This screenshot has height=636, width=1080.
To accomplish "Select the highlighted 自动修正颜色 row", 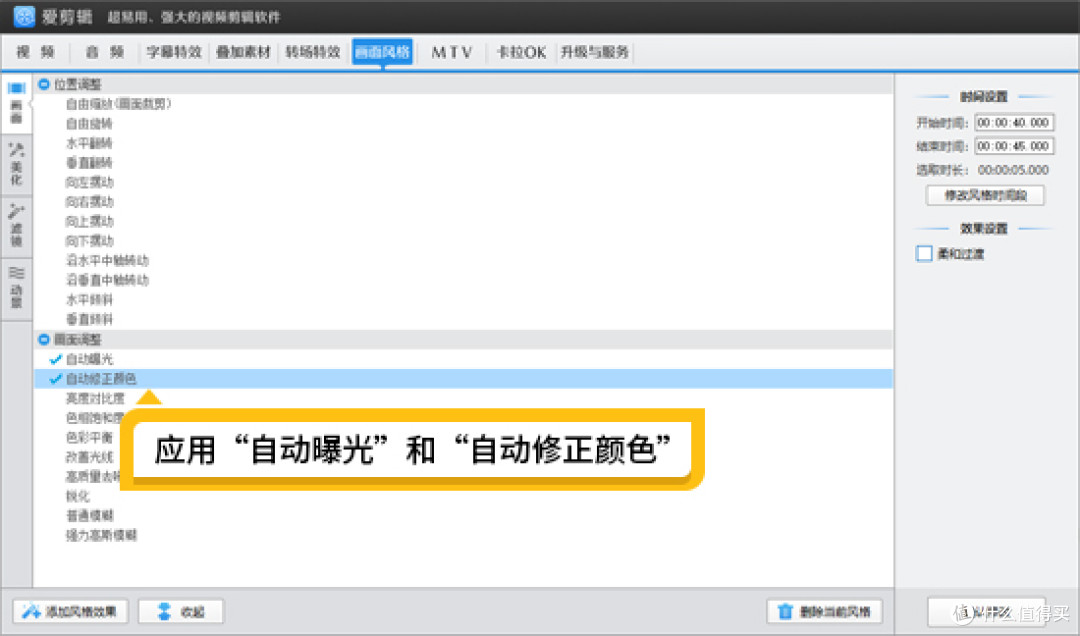I will [464, 378].
